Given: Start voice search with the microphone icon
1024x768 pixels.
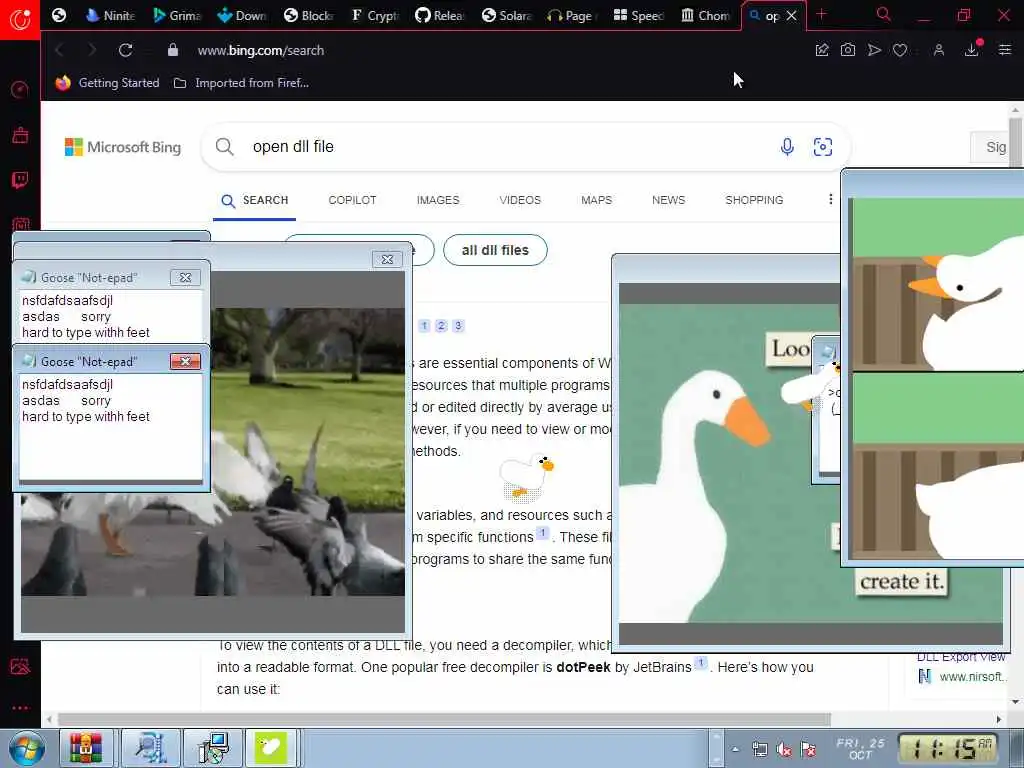Looking at the screenshot, I should pos(787,147).
